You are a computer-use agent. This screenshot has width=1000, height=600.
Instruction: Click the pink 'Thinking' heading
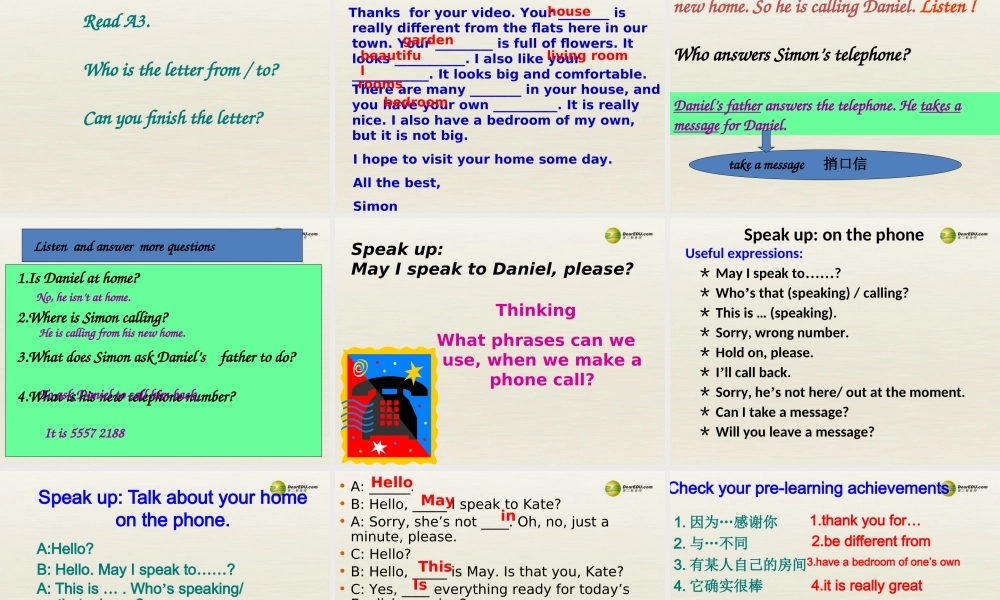pos(535,310)
